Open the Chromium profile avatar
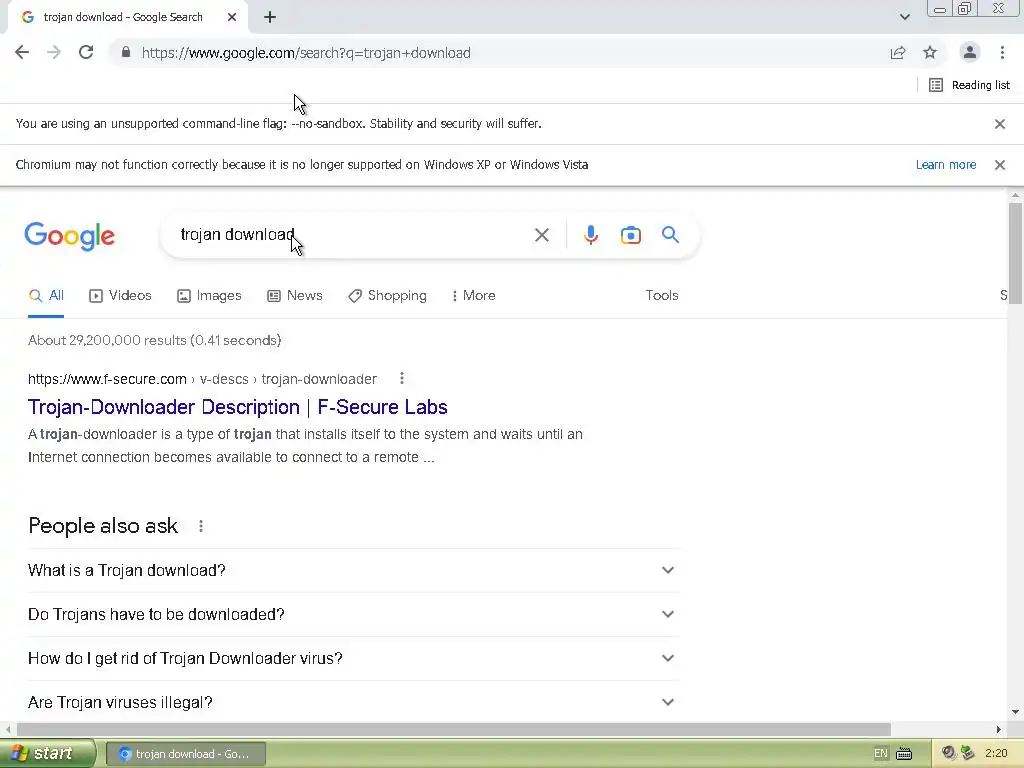 (970, 52)
